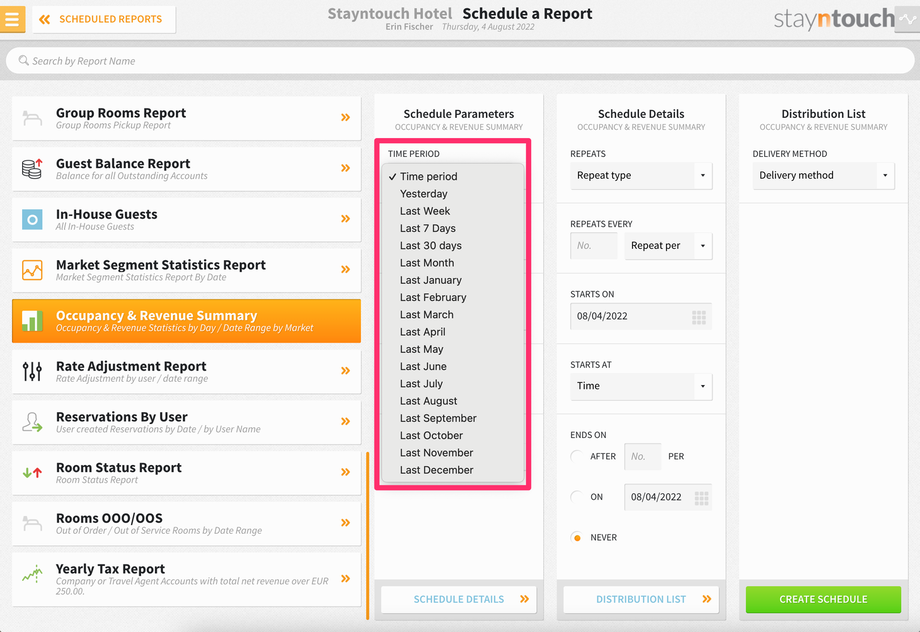The height and width of the screenshot is (632, 920).
Task: Click the Distribution List button
Action: (x=641, y=599)
